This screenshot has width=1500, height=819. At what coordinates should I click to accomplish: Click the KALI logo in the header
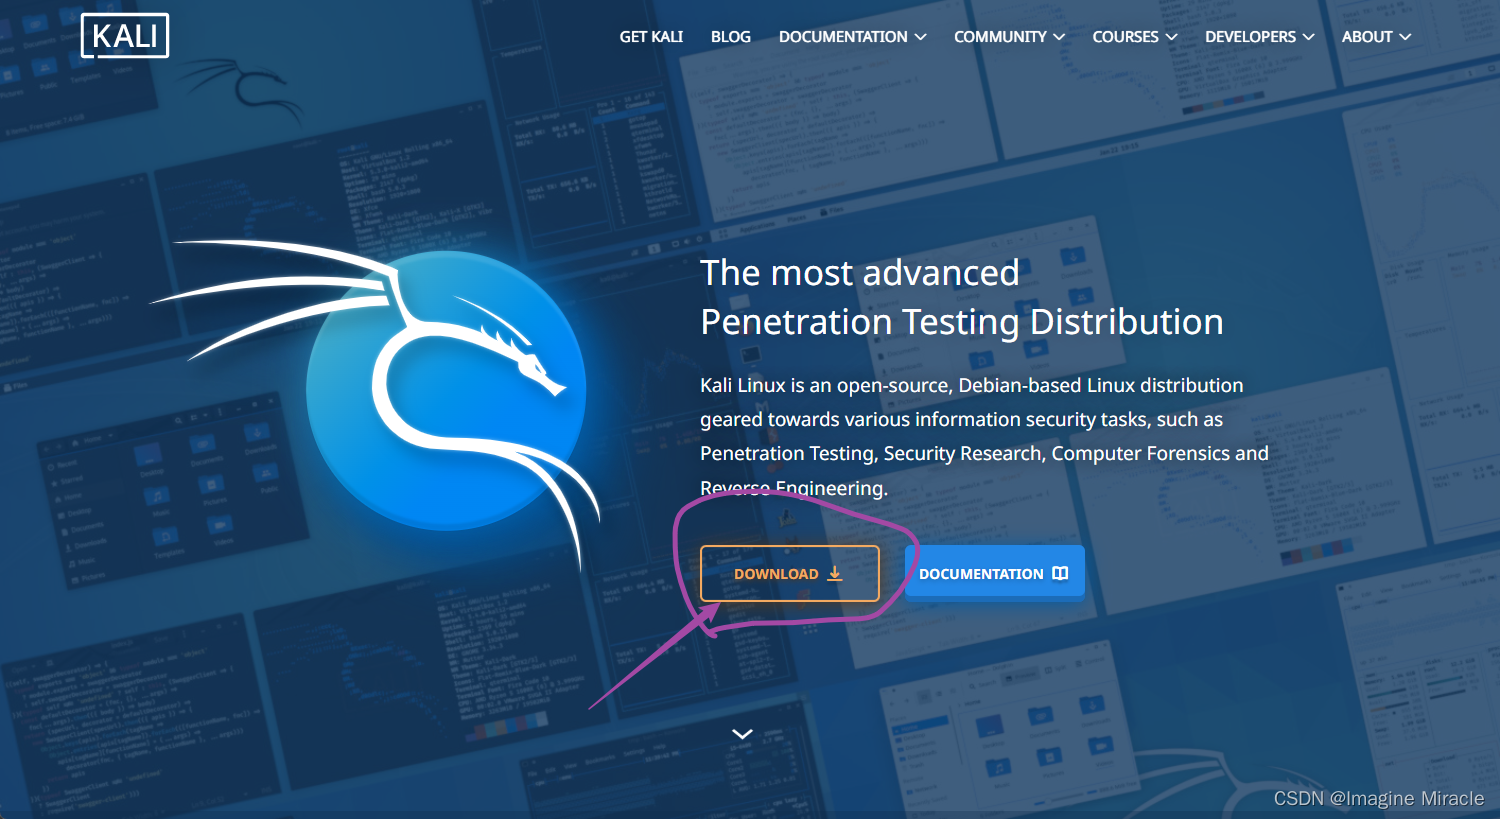tap(125, 36)
